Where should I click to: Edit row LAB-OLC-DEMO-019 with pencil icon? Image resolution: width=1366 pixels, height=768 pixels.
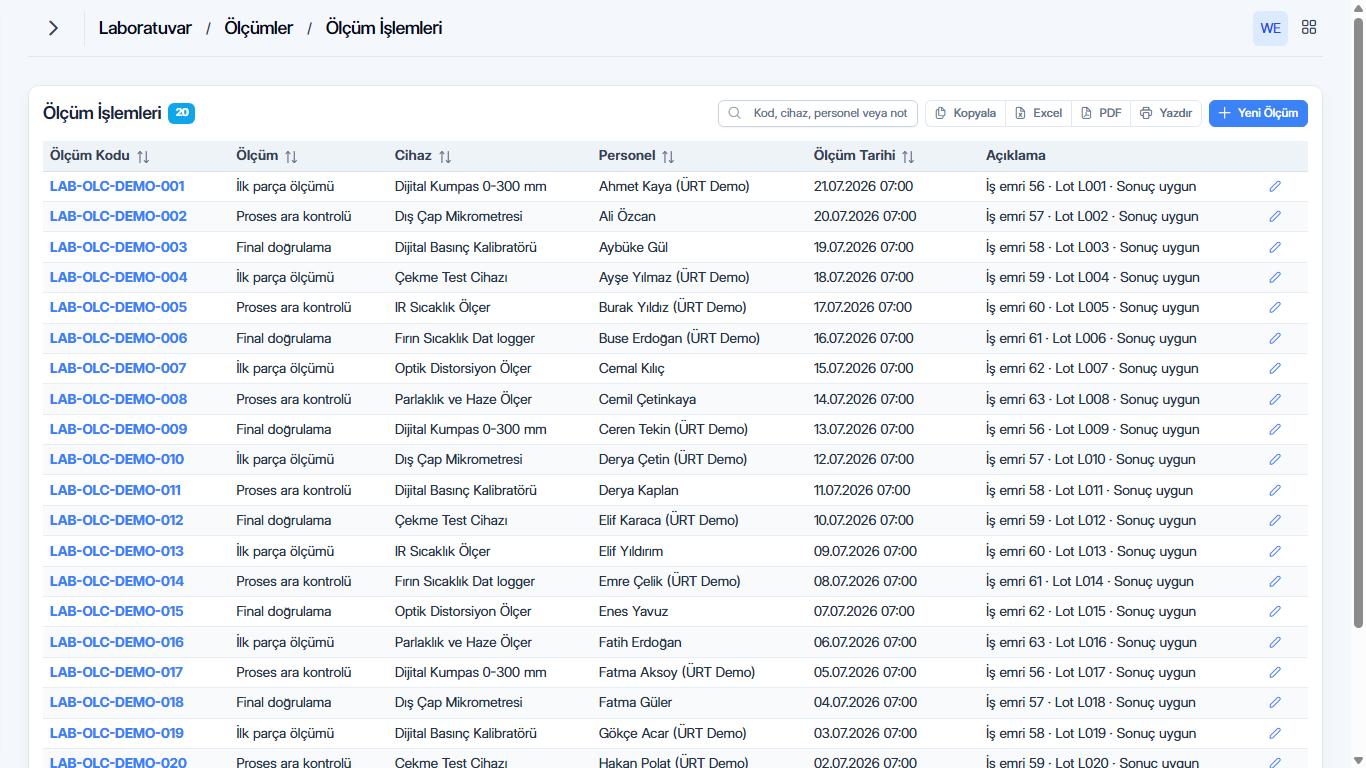(x=1275, y=733)
